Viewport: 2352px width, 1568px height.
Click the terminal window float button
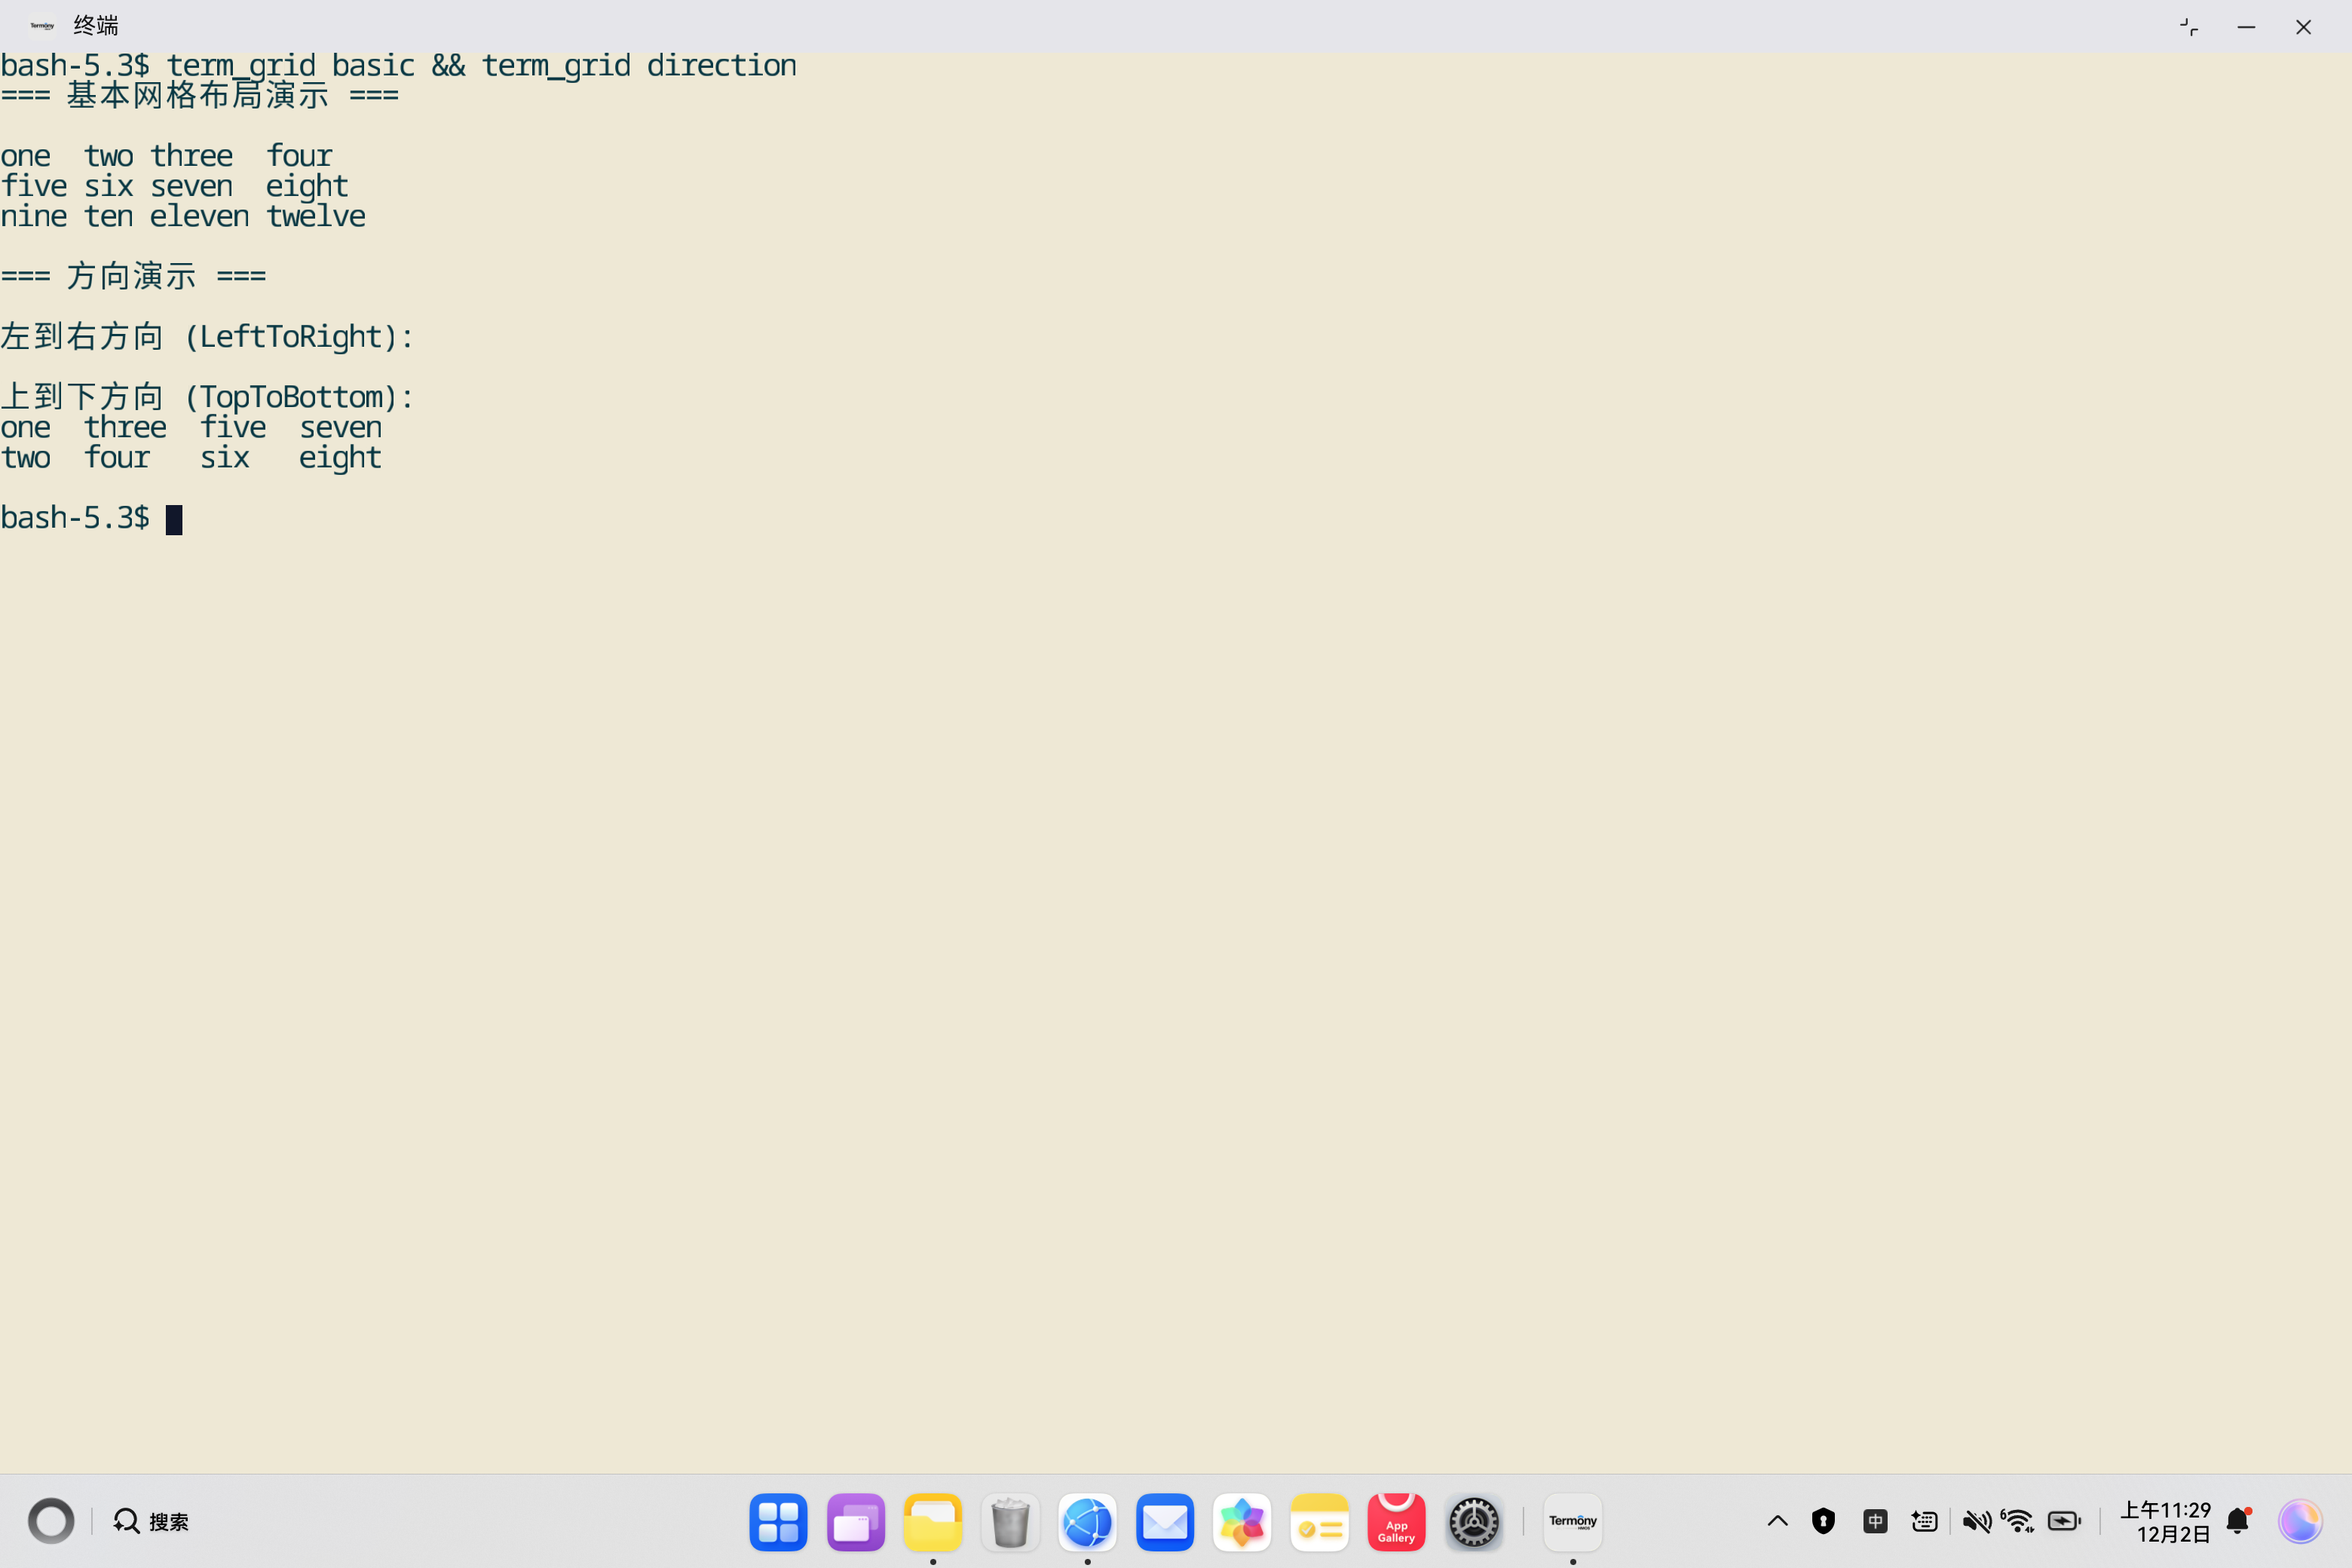[x=2189, y=27]
